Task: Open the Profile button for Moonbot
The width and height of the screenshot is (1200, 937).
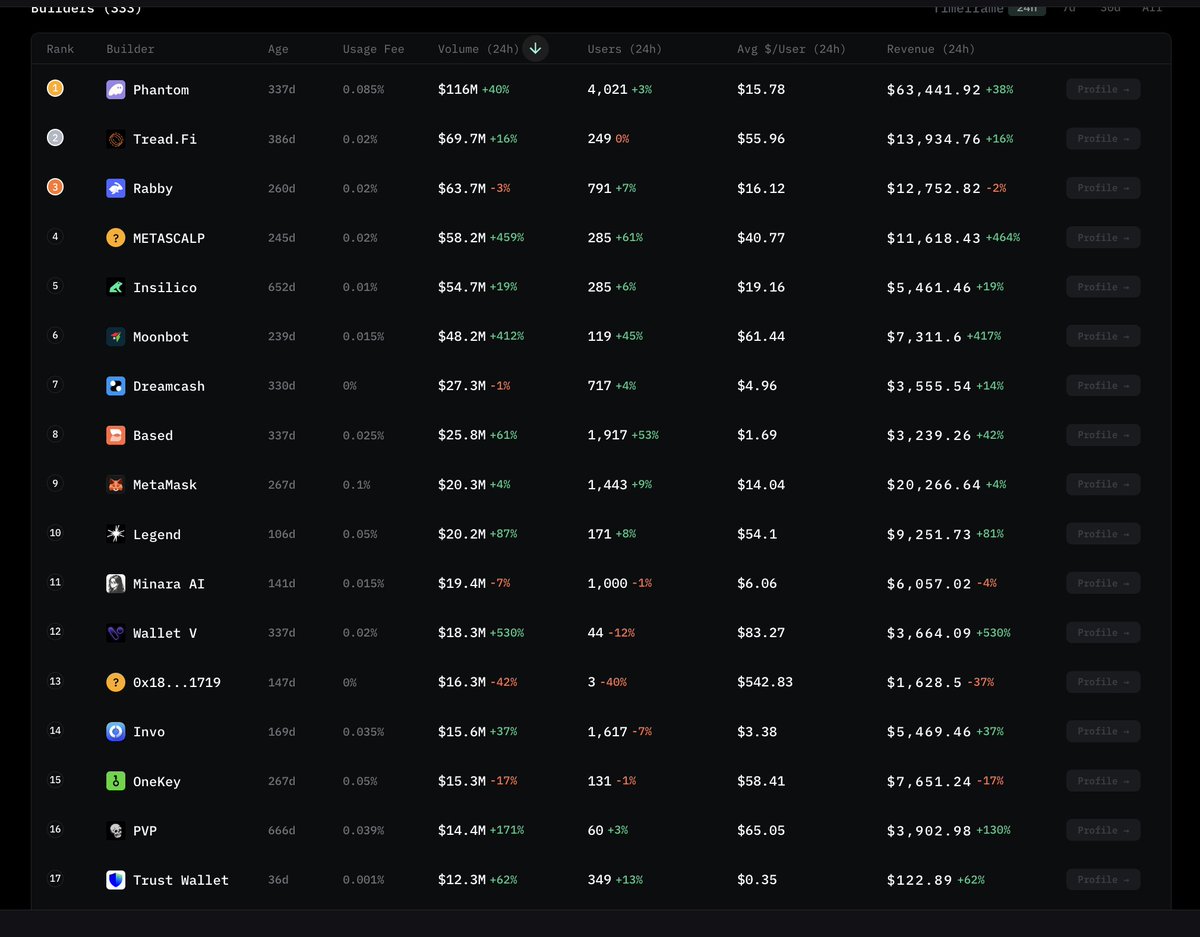Action: coord(1103,336)
